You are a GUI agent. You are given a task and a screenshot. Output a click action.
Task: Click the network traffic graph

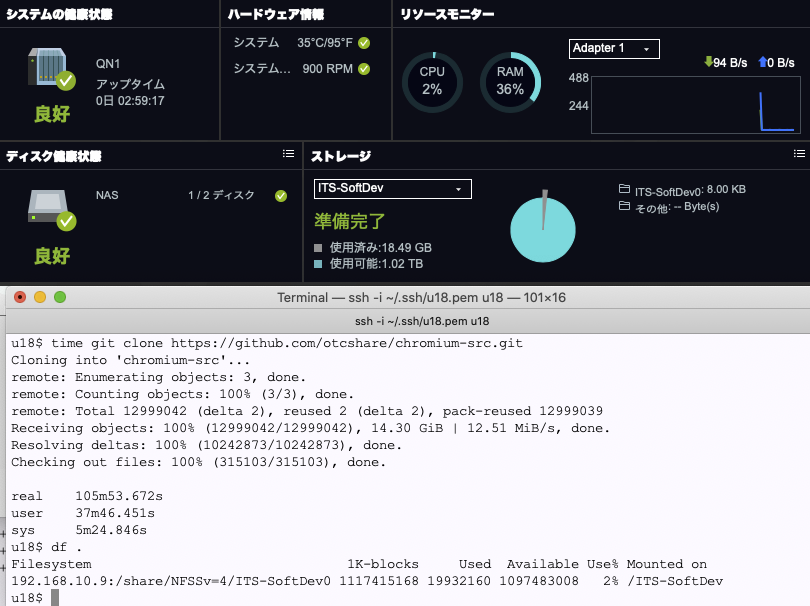coord(695,105)
